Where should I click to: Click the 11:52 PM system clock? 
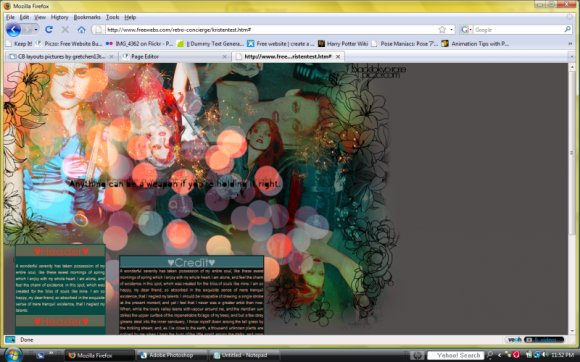coord(562,355)
